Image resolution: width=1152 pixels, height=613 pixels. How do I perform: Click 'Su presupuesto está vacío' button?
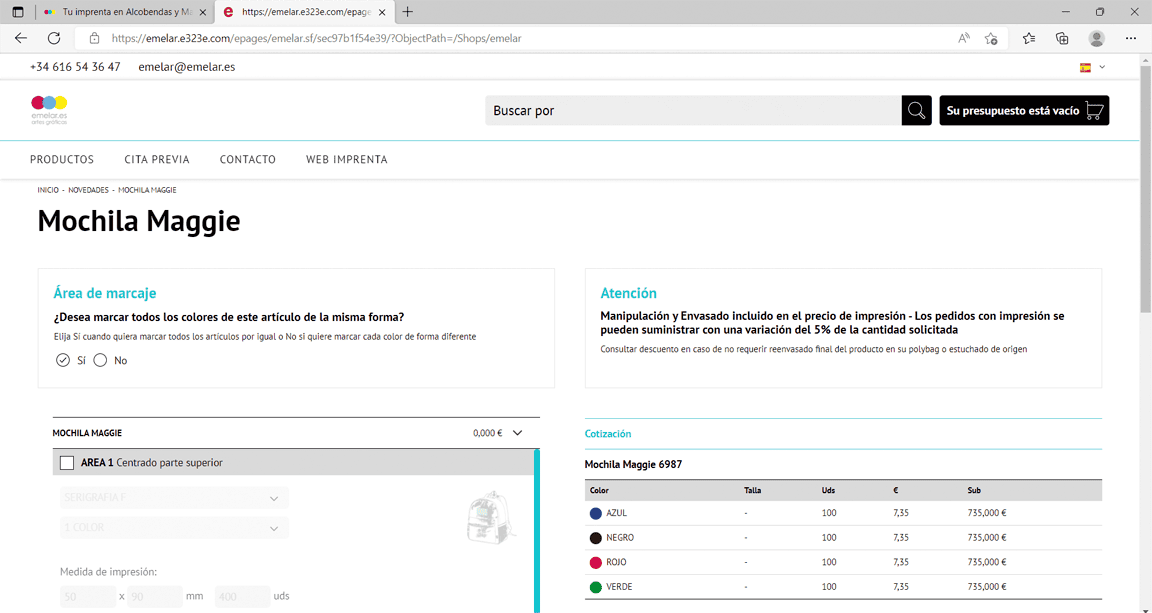[1024, 110]
